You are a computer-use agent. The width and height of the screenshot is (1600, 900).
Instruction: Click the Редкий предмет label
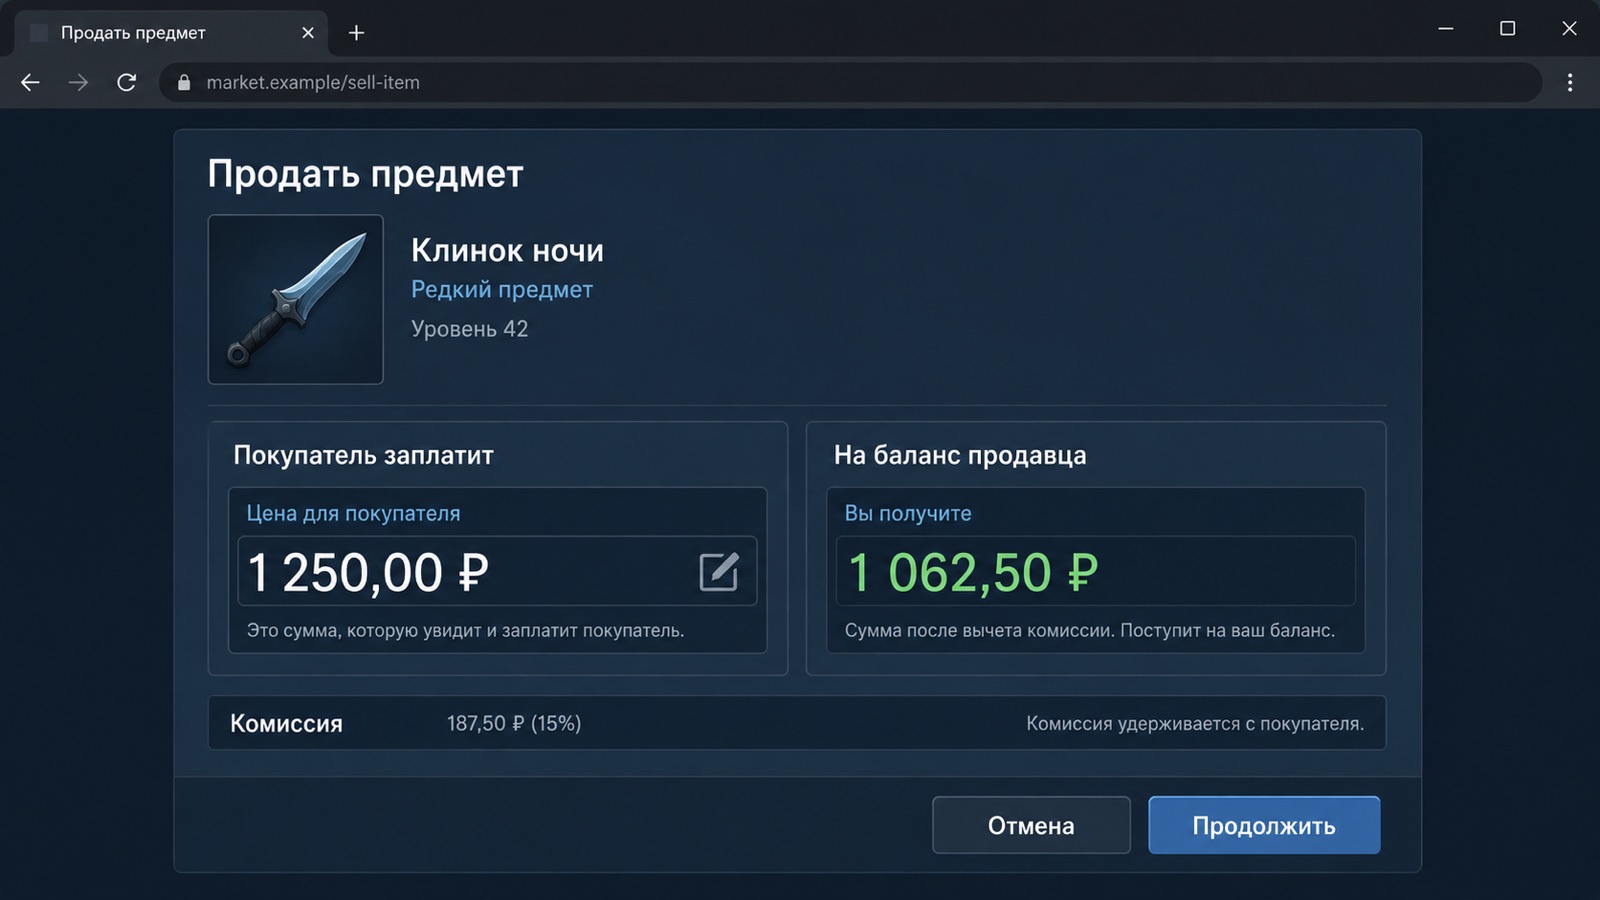502,289
